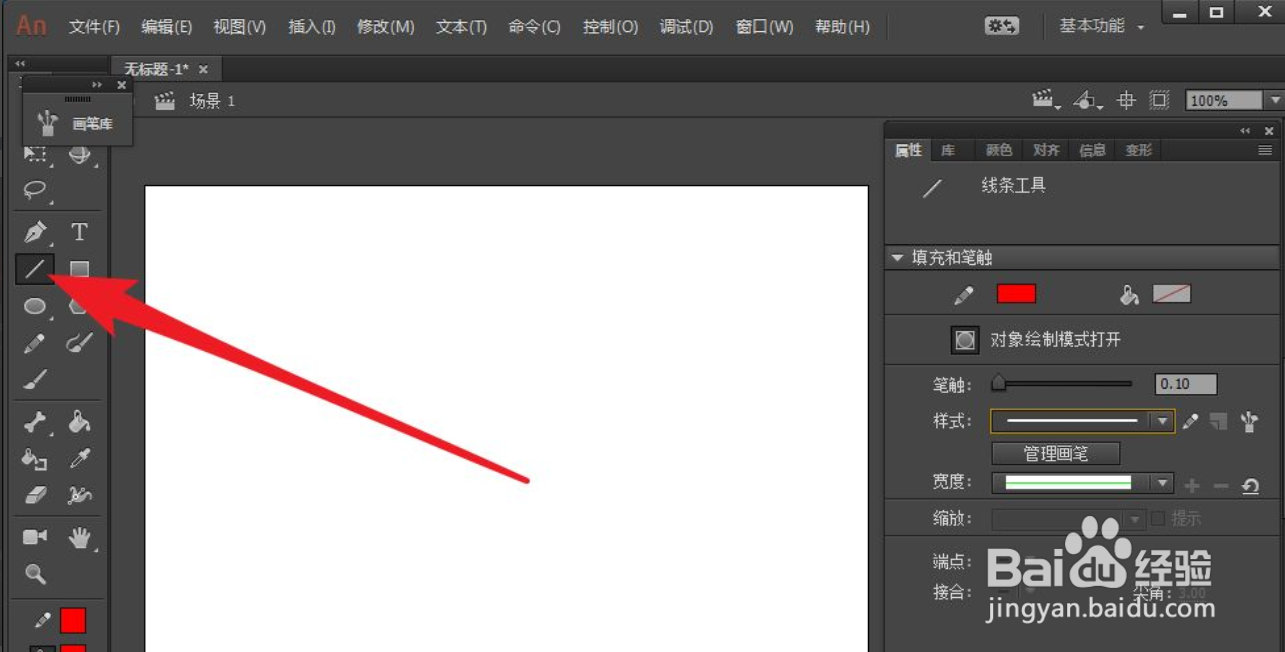1285x652 pixels.
Task: Reset width profile icon
Action: click(1250, 485)
